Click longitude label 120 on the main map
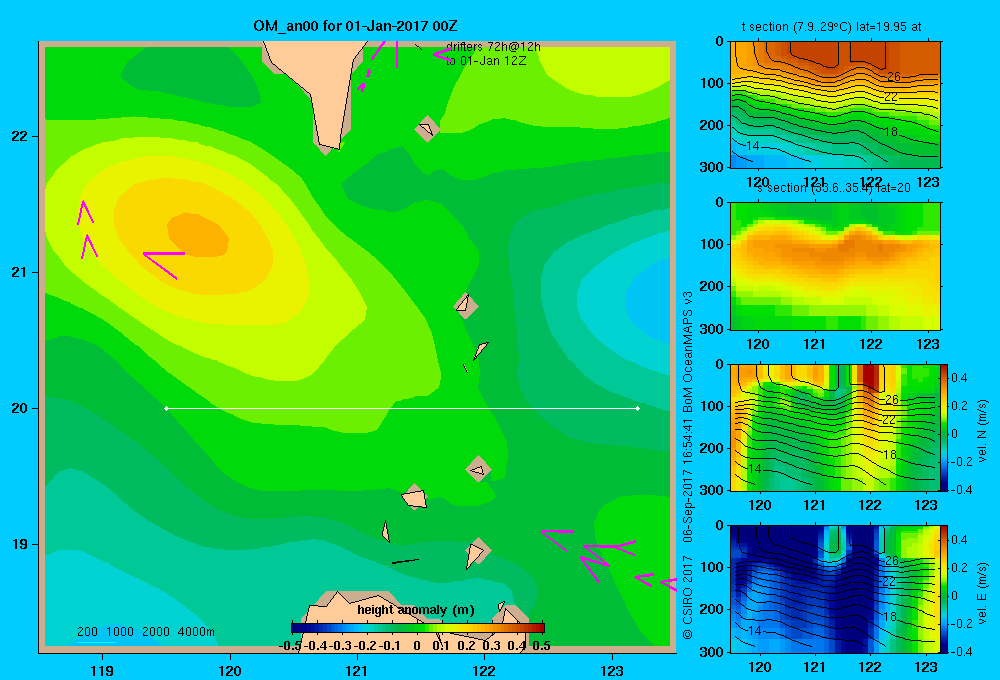 pos(230,670)
